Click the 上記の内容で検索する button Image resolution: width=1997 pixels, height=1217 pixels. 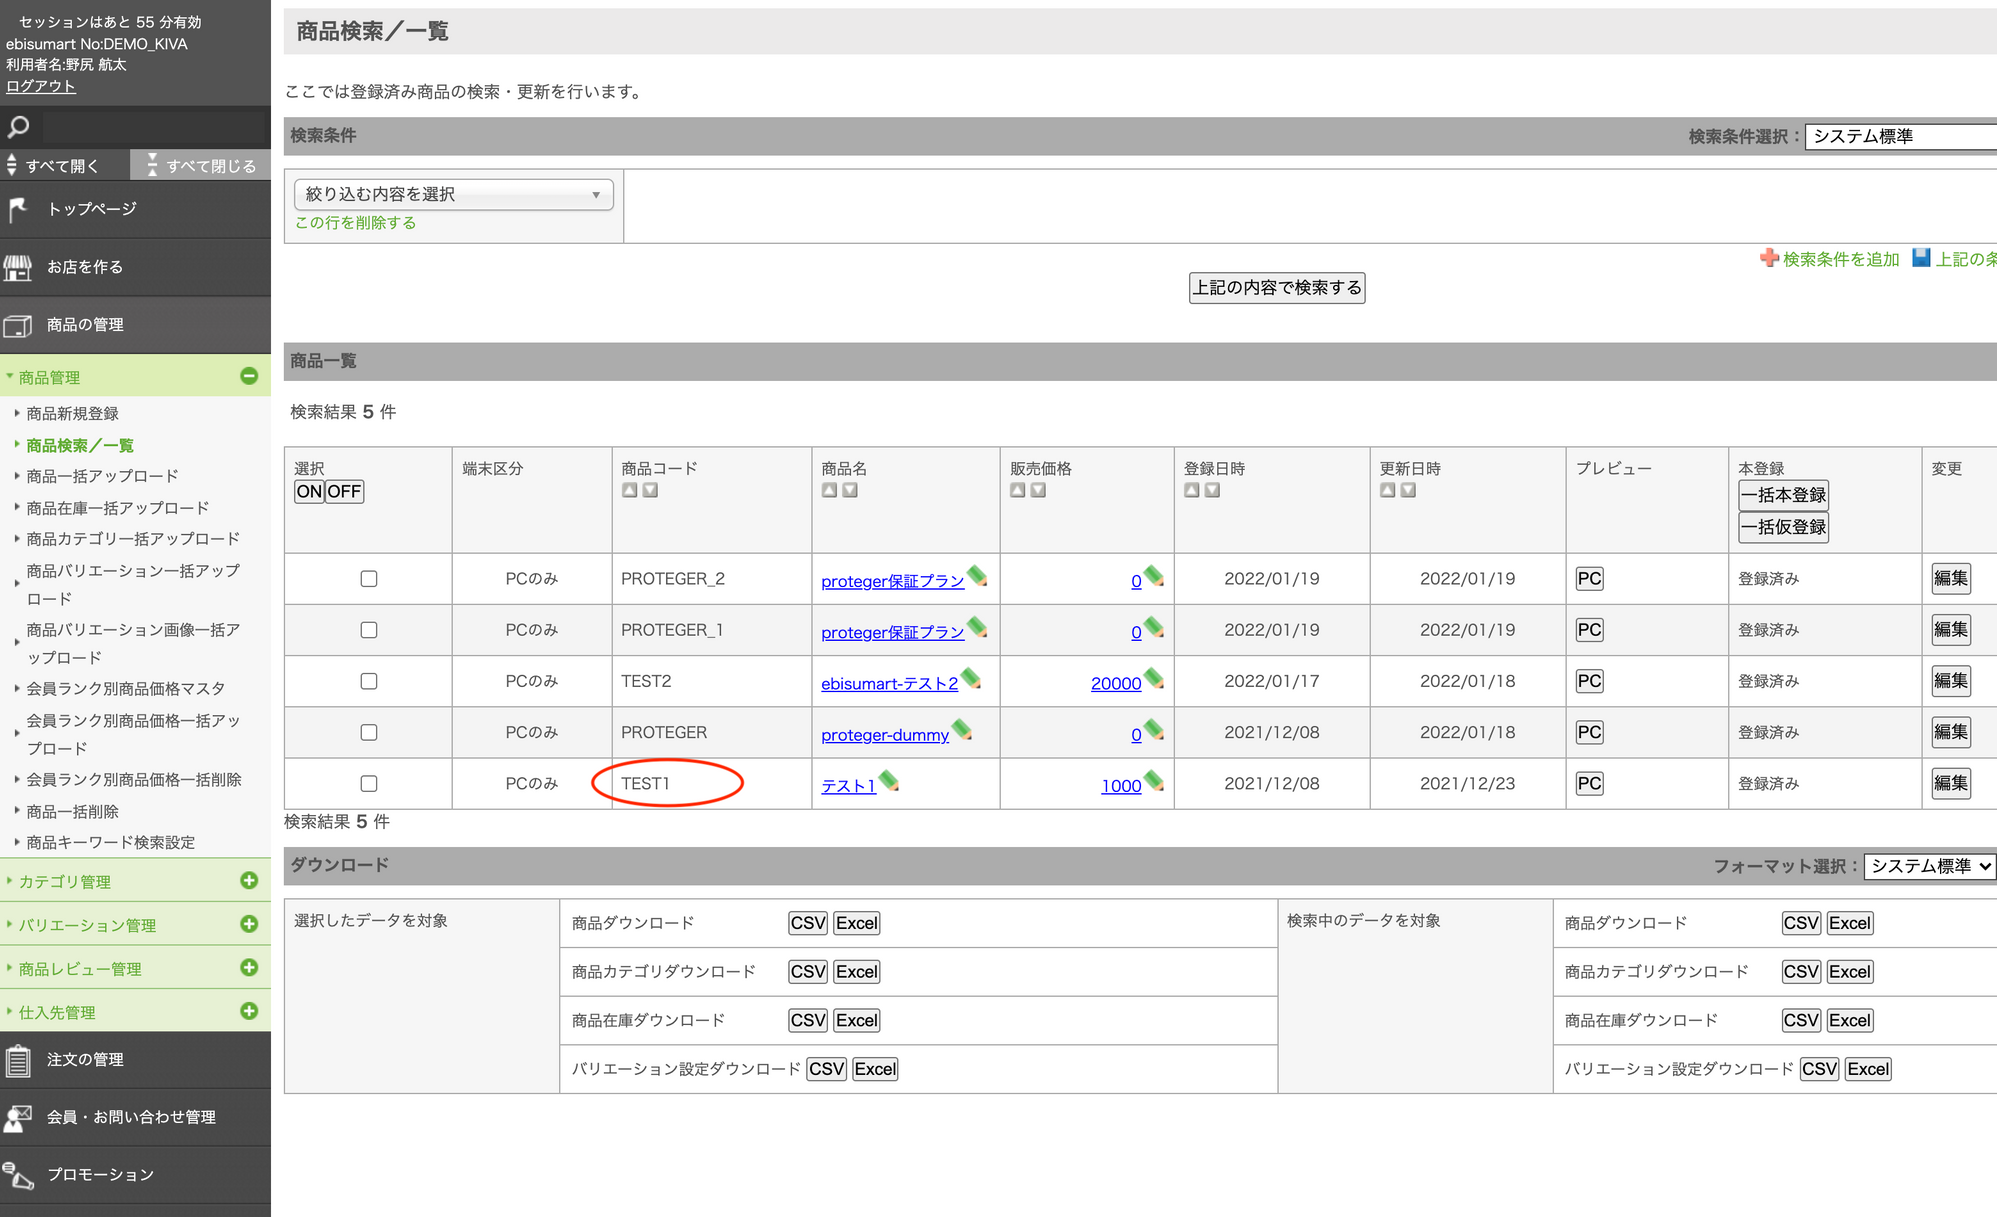(x=1276, y=288)
